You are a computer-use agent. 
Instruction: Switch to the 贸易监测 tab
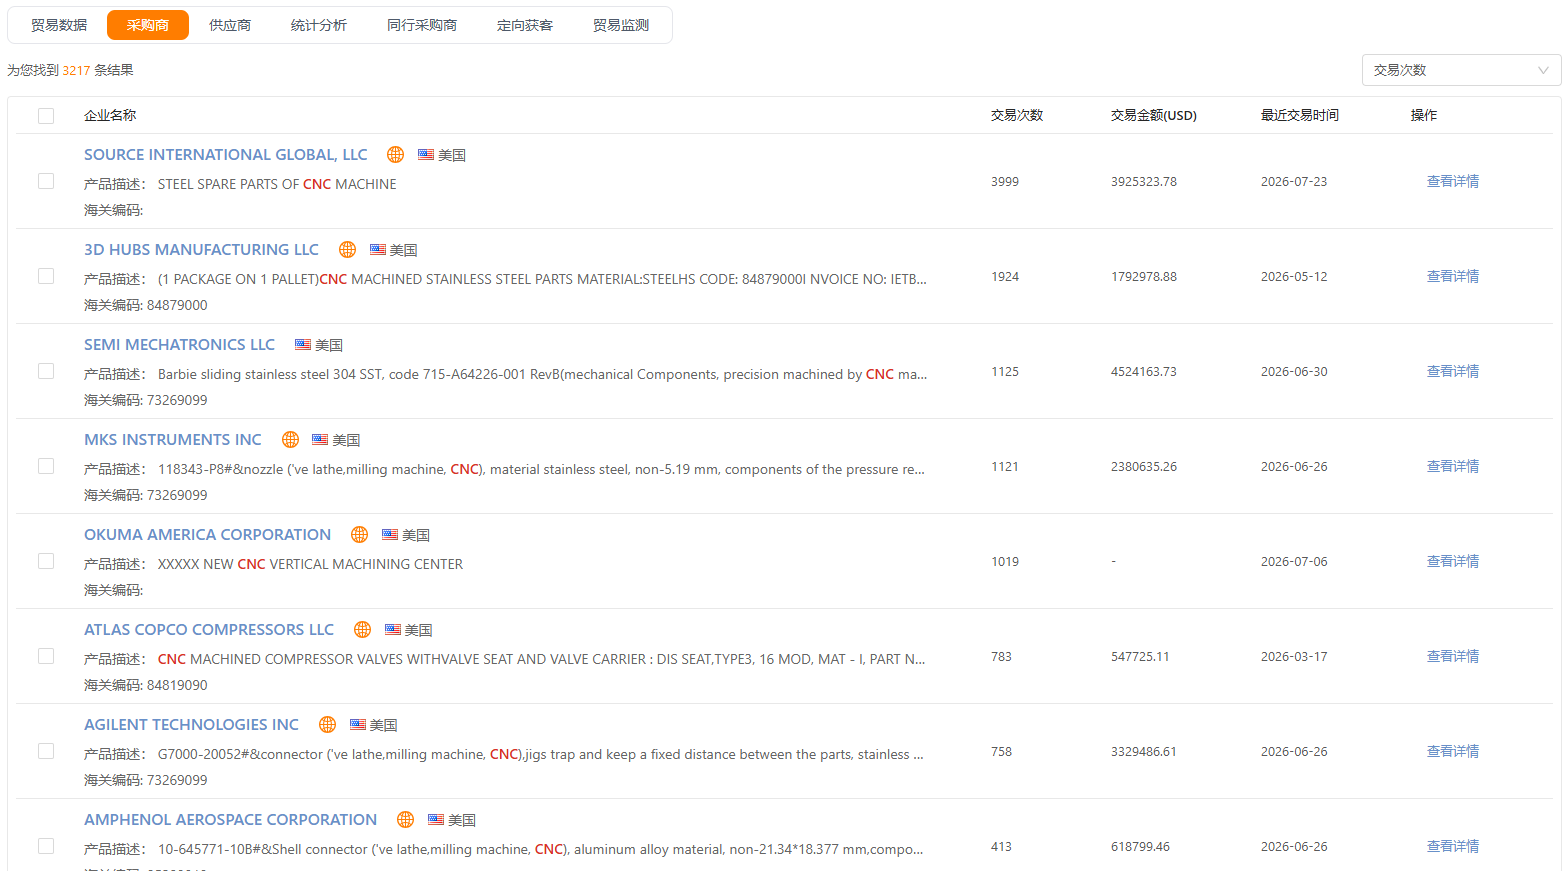[x=621, y=25]
